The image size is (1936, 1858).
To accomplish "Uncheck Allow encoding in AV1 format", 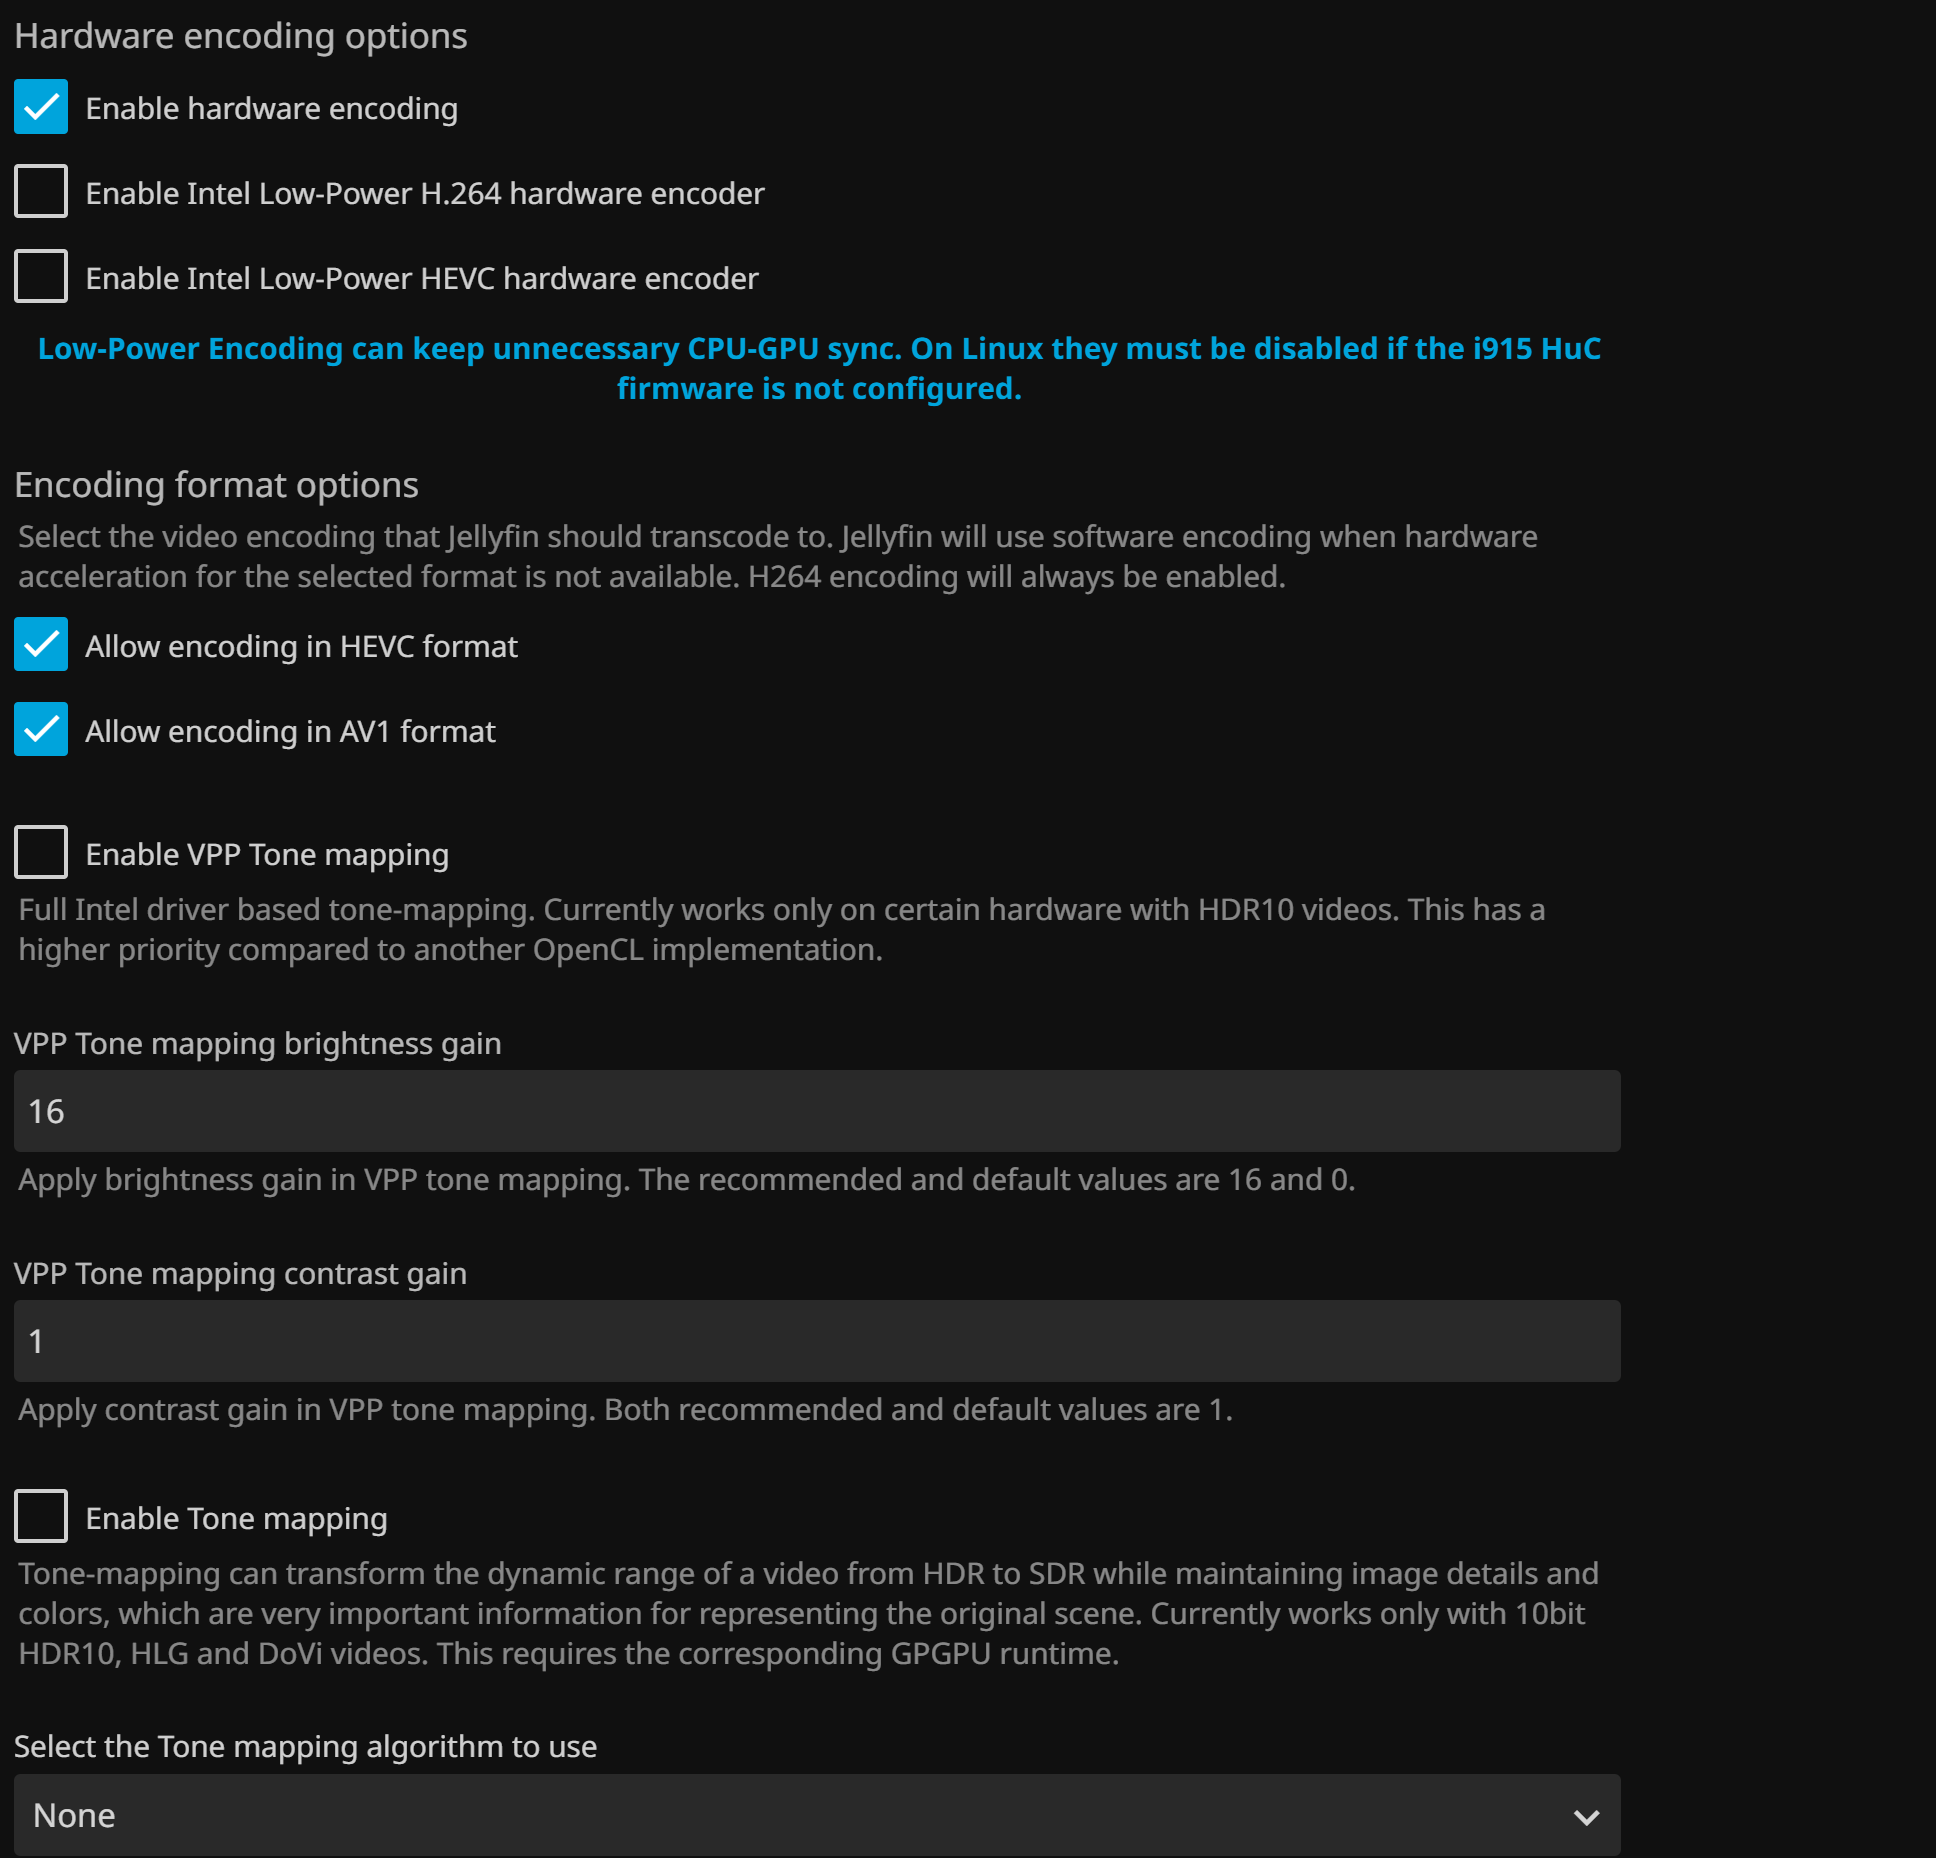I will coord(41,730).
